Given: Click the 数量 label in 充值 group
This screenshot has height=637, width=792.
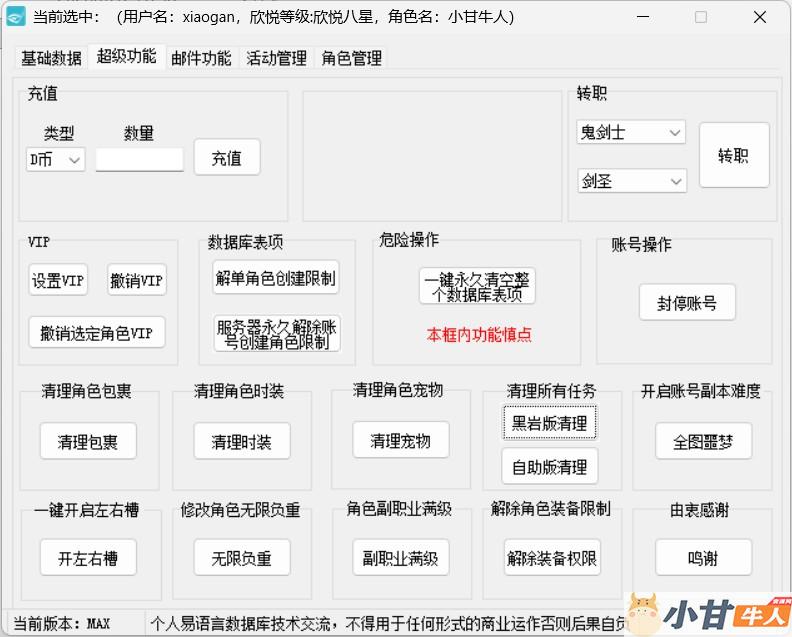Looking at the screenshot, I should click(138, 133).
